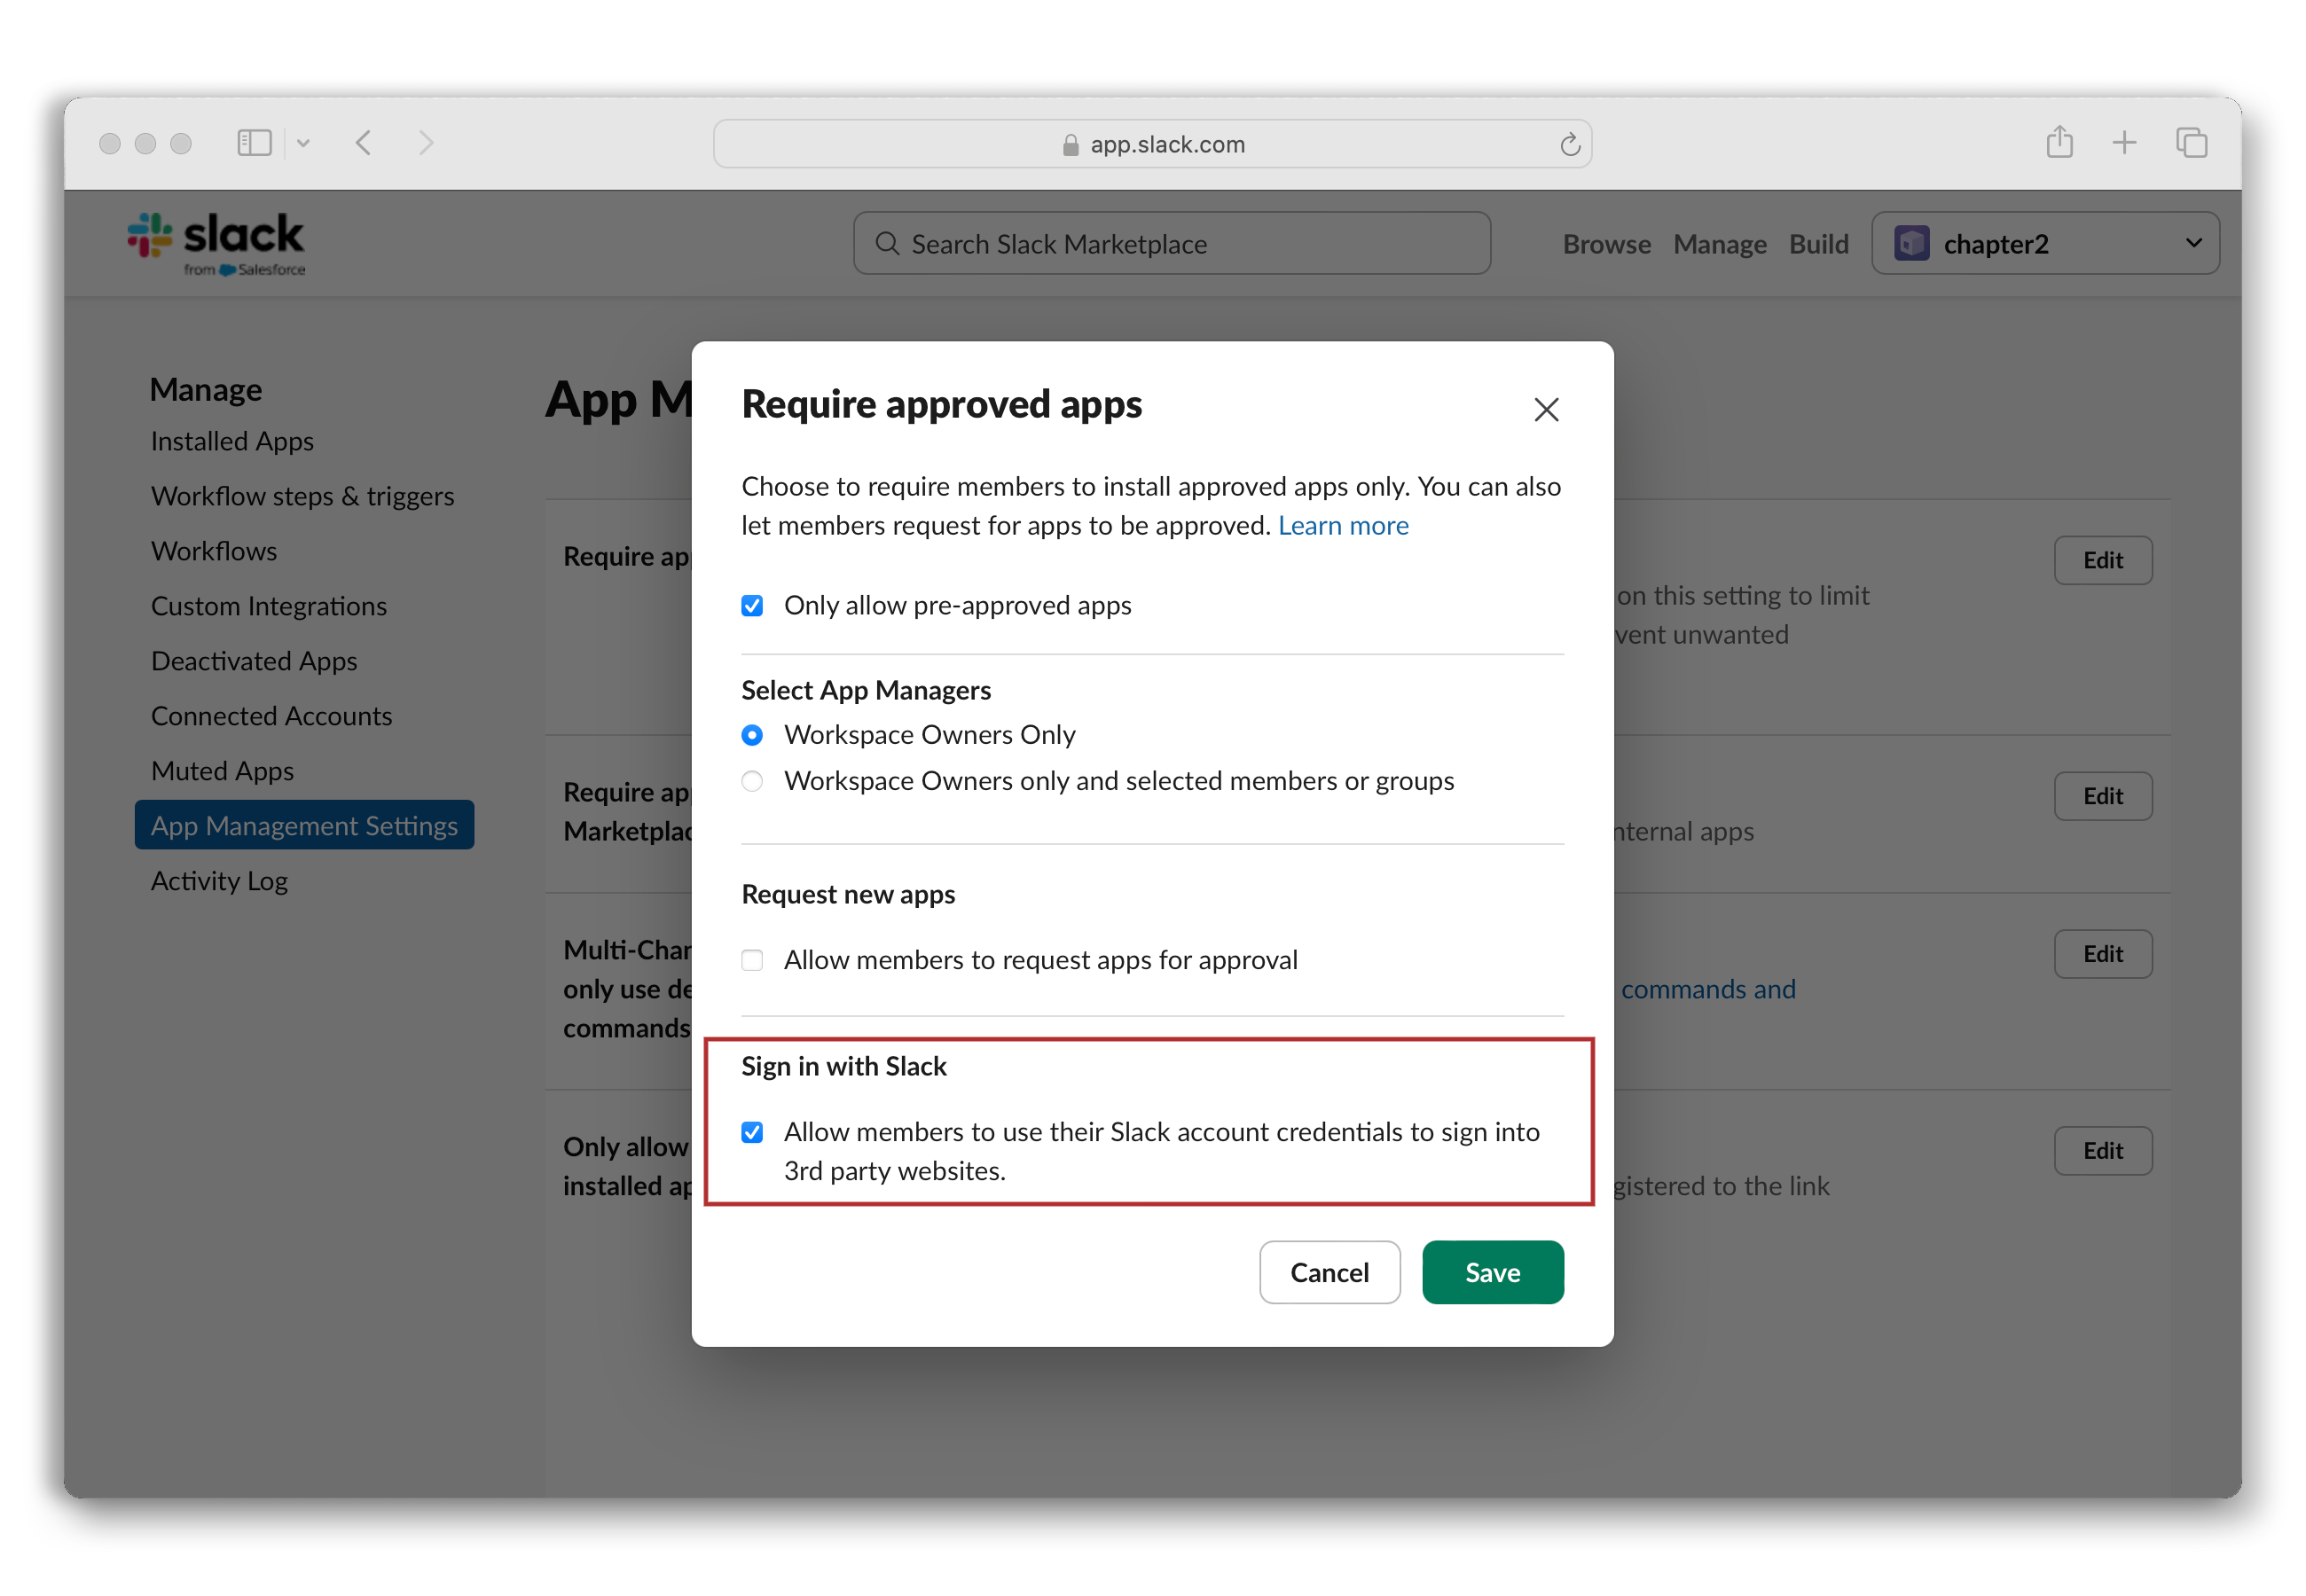Image resolution: width=2306 pixels, height=1596 pixels.
Task: Open Workflows in sidebar
Action: pos(214,551)
